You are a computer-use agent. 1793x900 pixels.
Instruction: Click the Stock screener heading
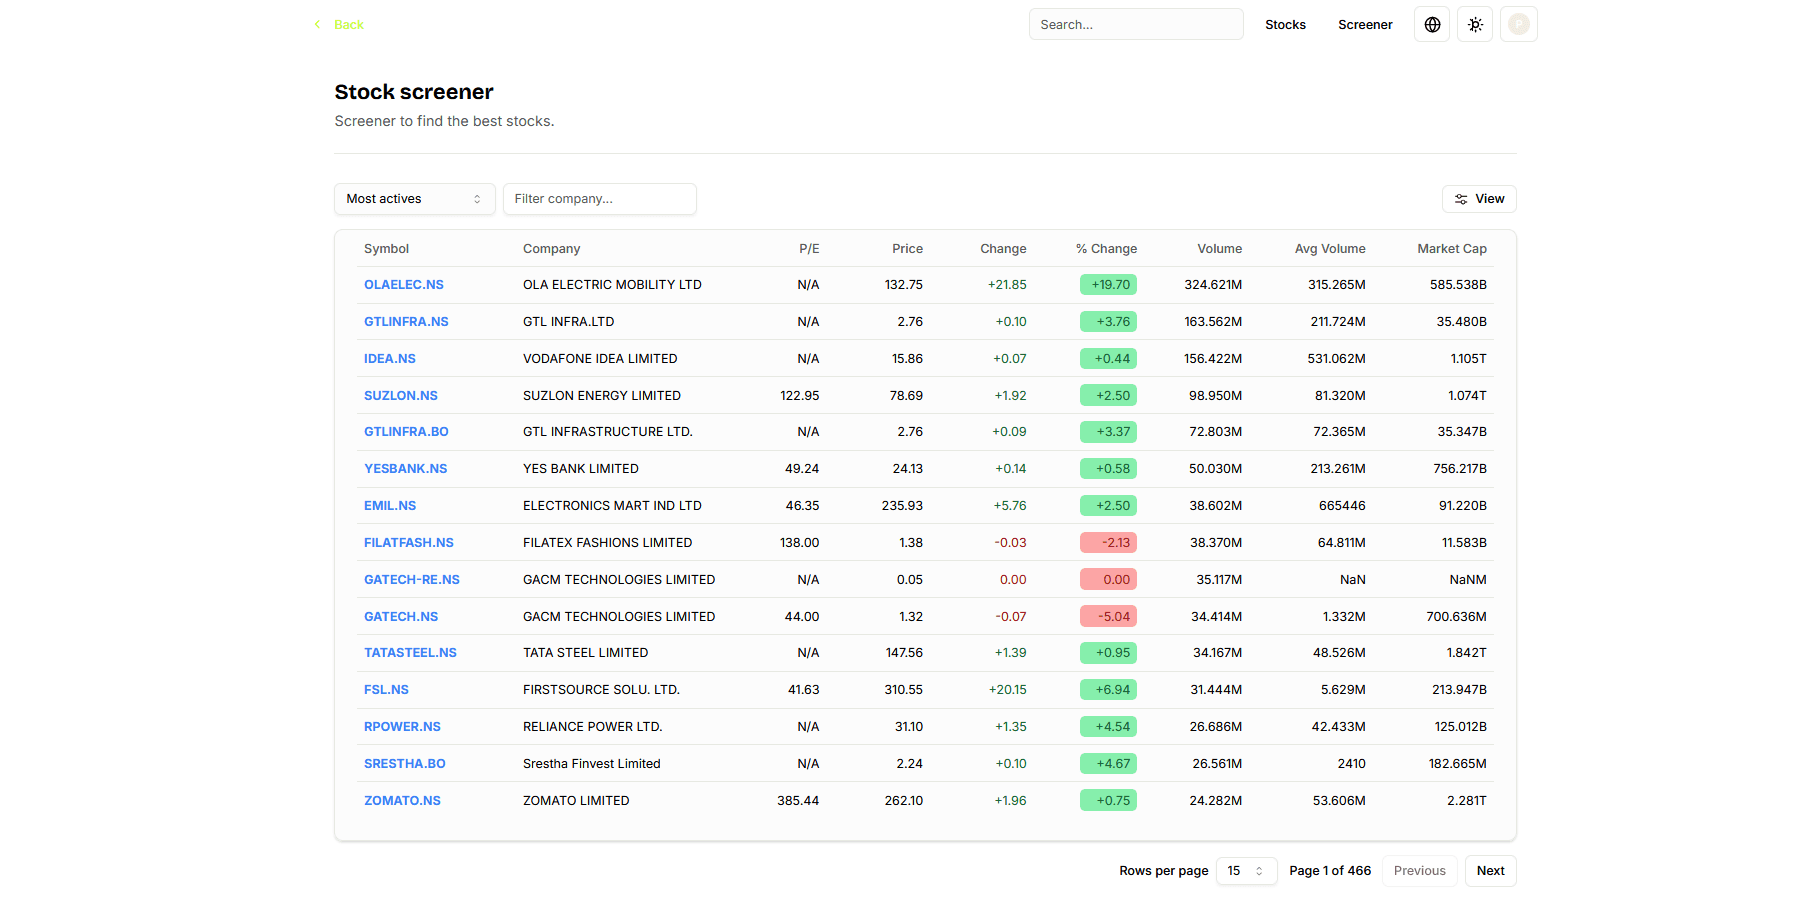click(414, 92)
